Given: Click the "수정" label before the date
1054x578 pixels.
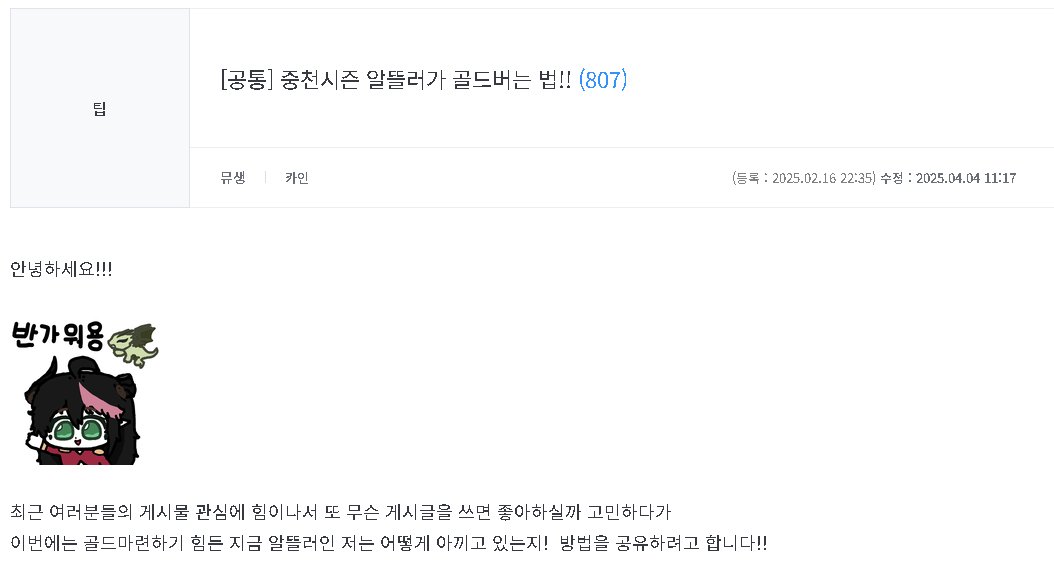Looking at the screenshot, I should coord(891,178).
